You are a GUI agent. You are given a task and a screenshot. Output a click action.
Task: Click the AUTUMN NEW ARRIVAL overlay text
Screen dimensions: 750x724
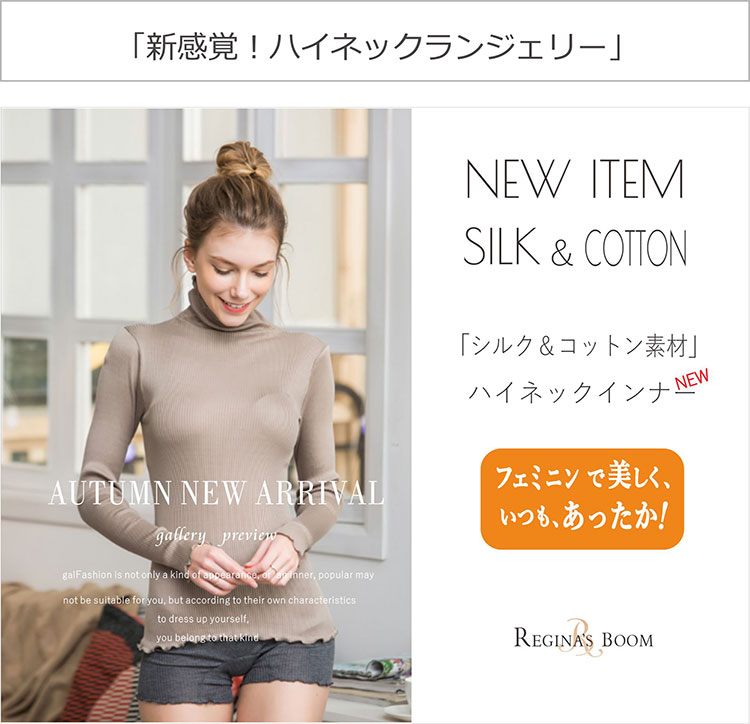pyautogui.click(x=216, y=493)
